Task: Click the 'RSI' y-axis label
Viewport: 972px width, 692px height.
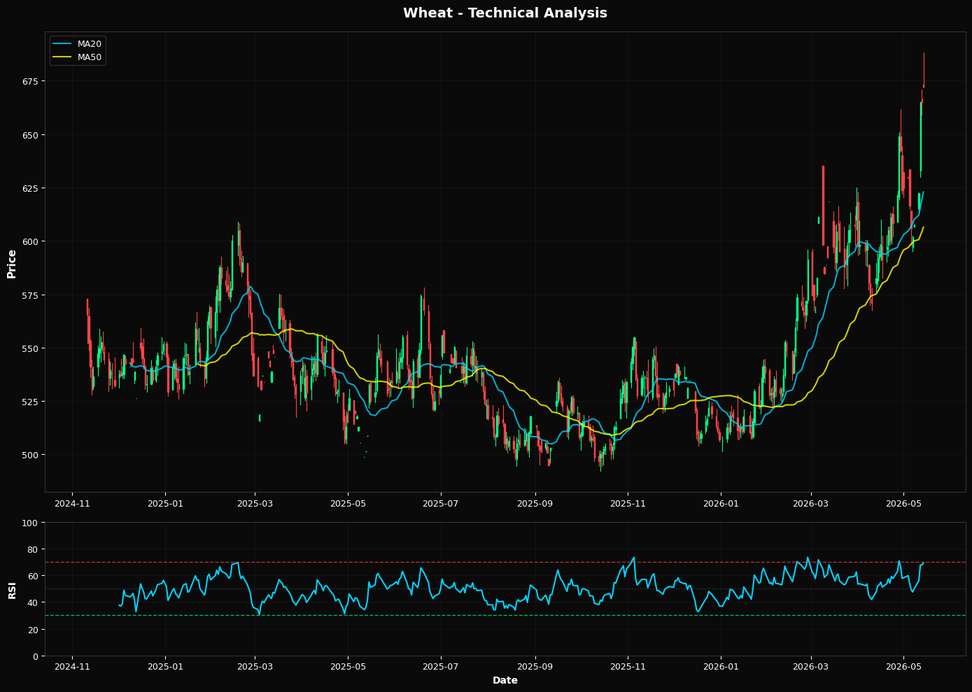Action: tap(11, 590)
